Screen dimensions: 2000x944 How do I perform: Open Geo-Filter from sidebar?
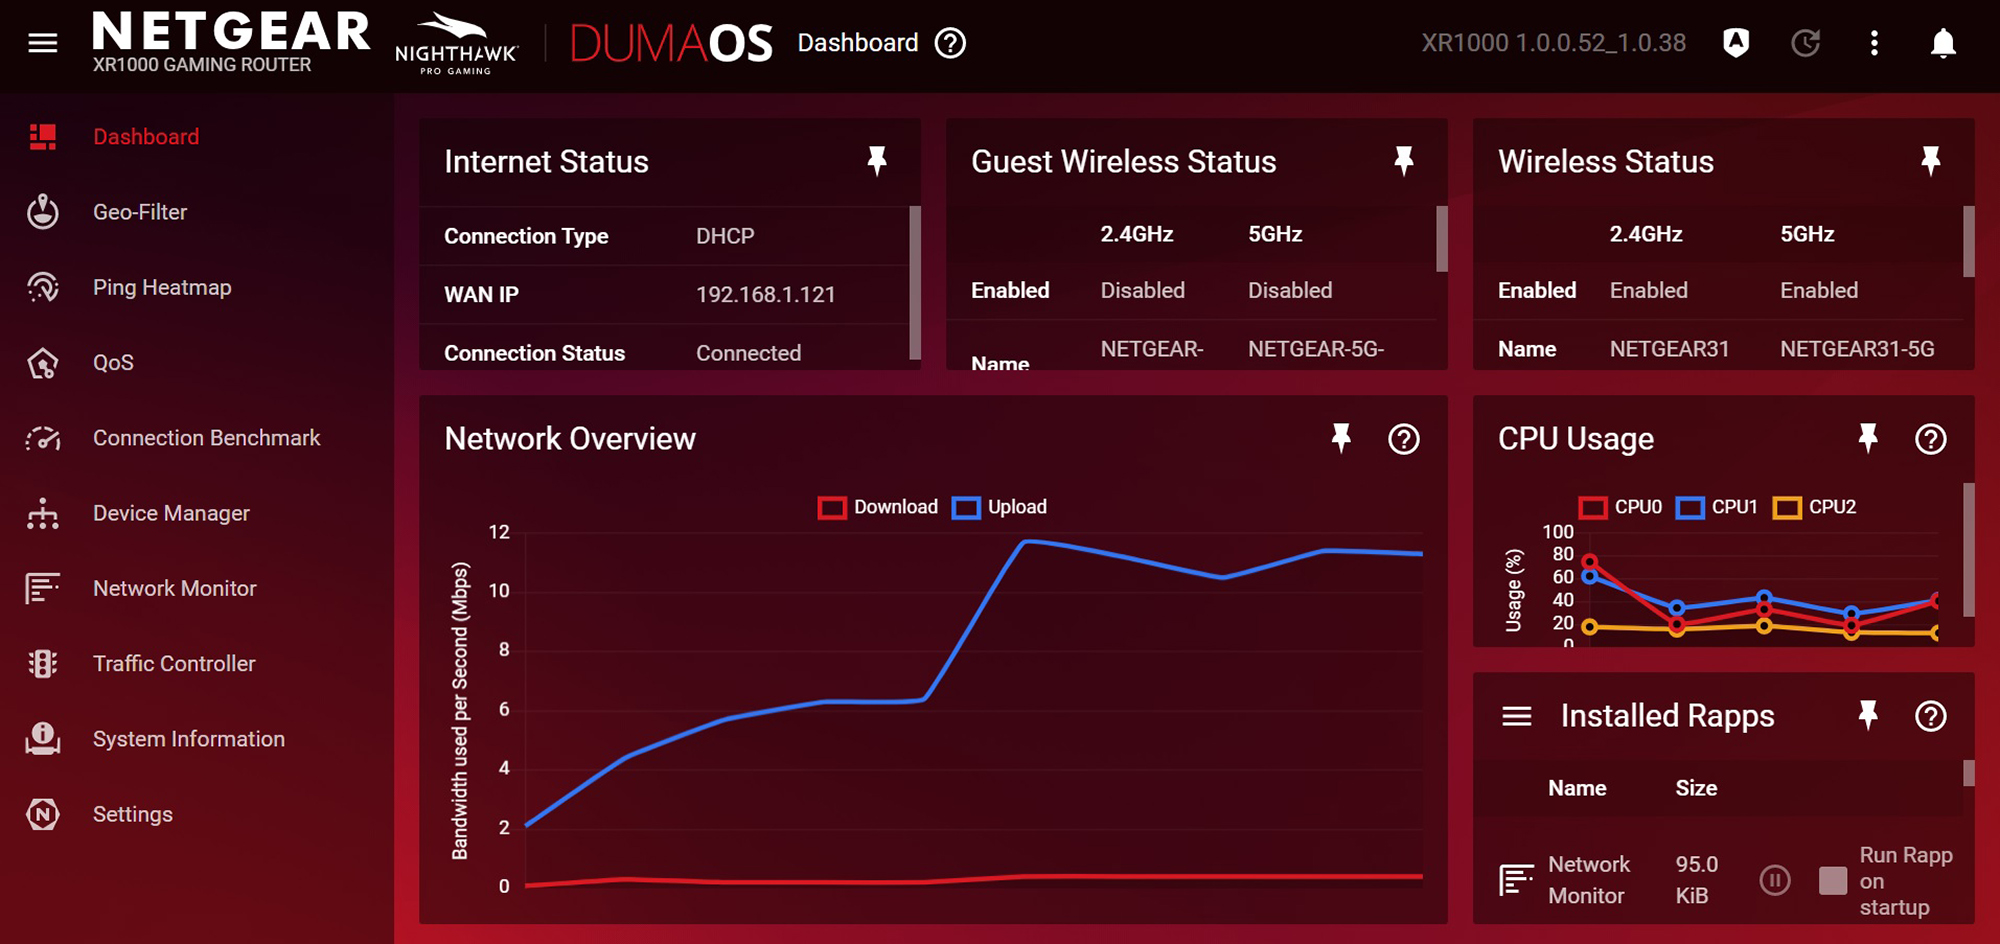[140, 212]
